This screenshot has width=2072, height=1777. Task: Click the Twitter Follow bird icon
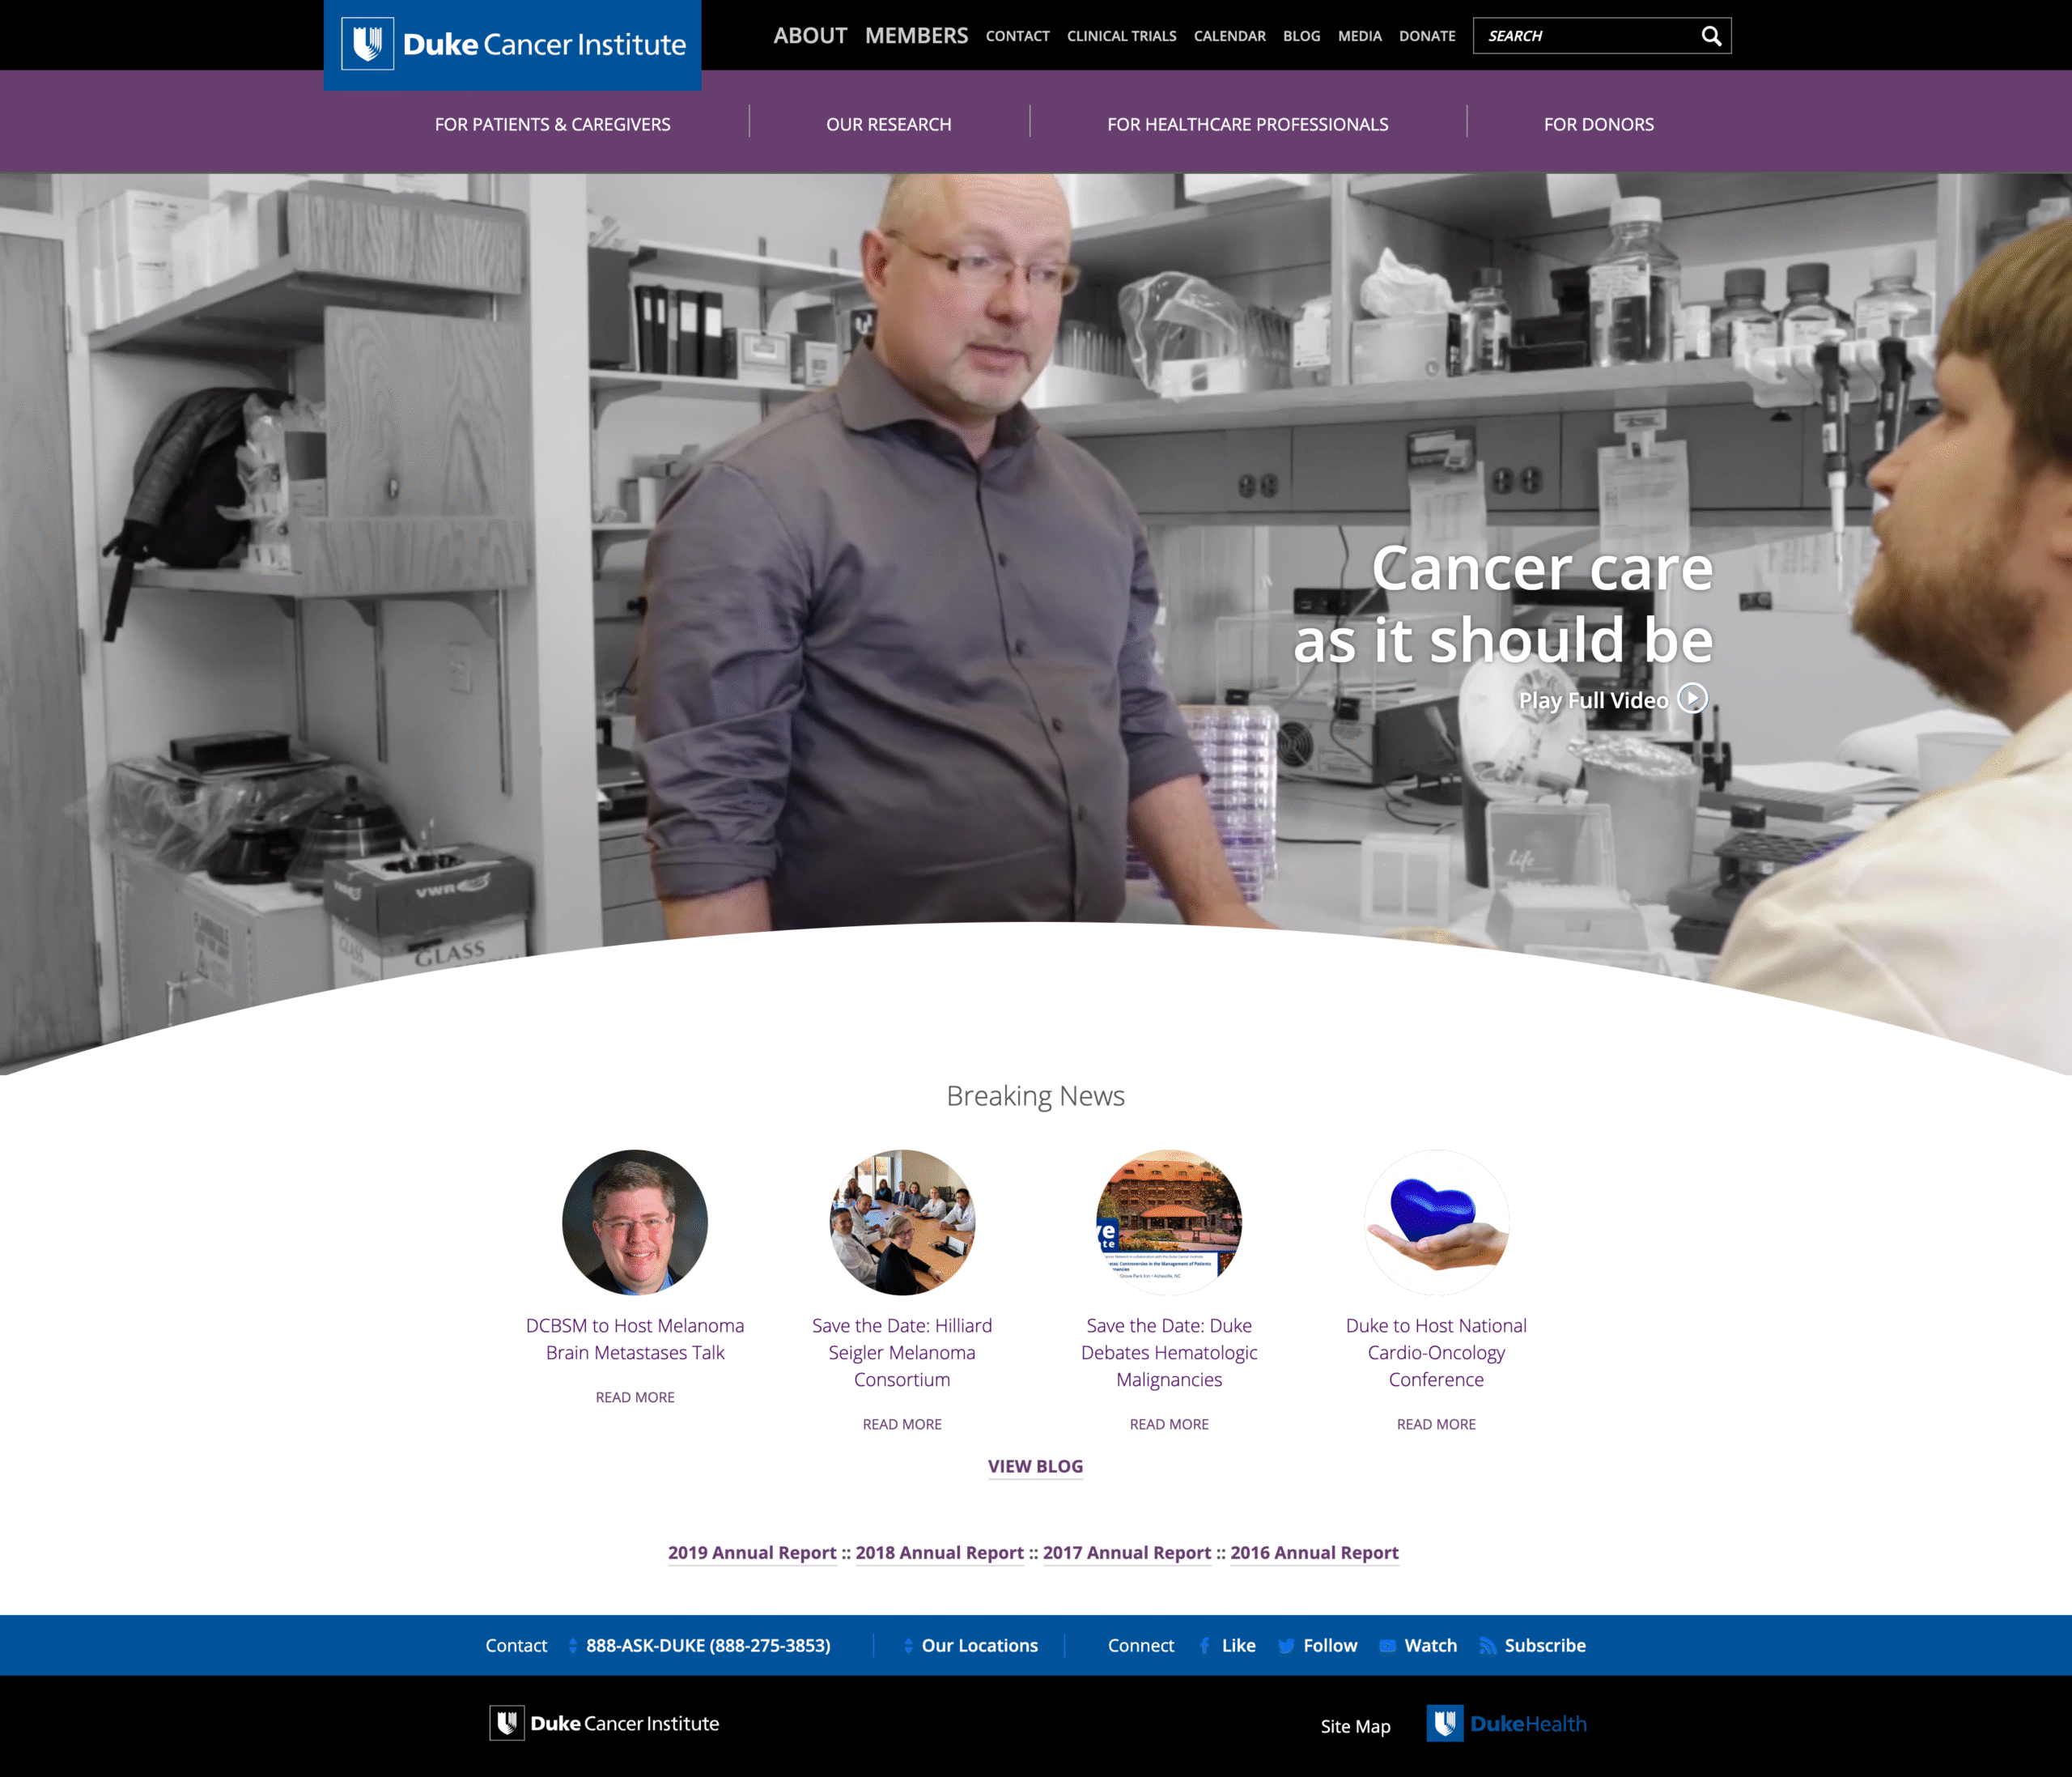tap(1286, 1646)
